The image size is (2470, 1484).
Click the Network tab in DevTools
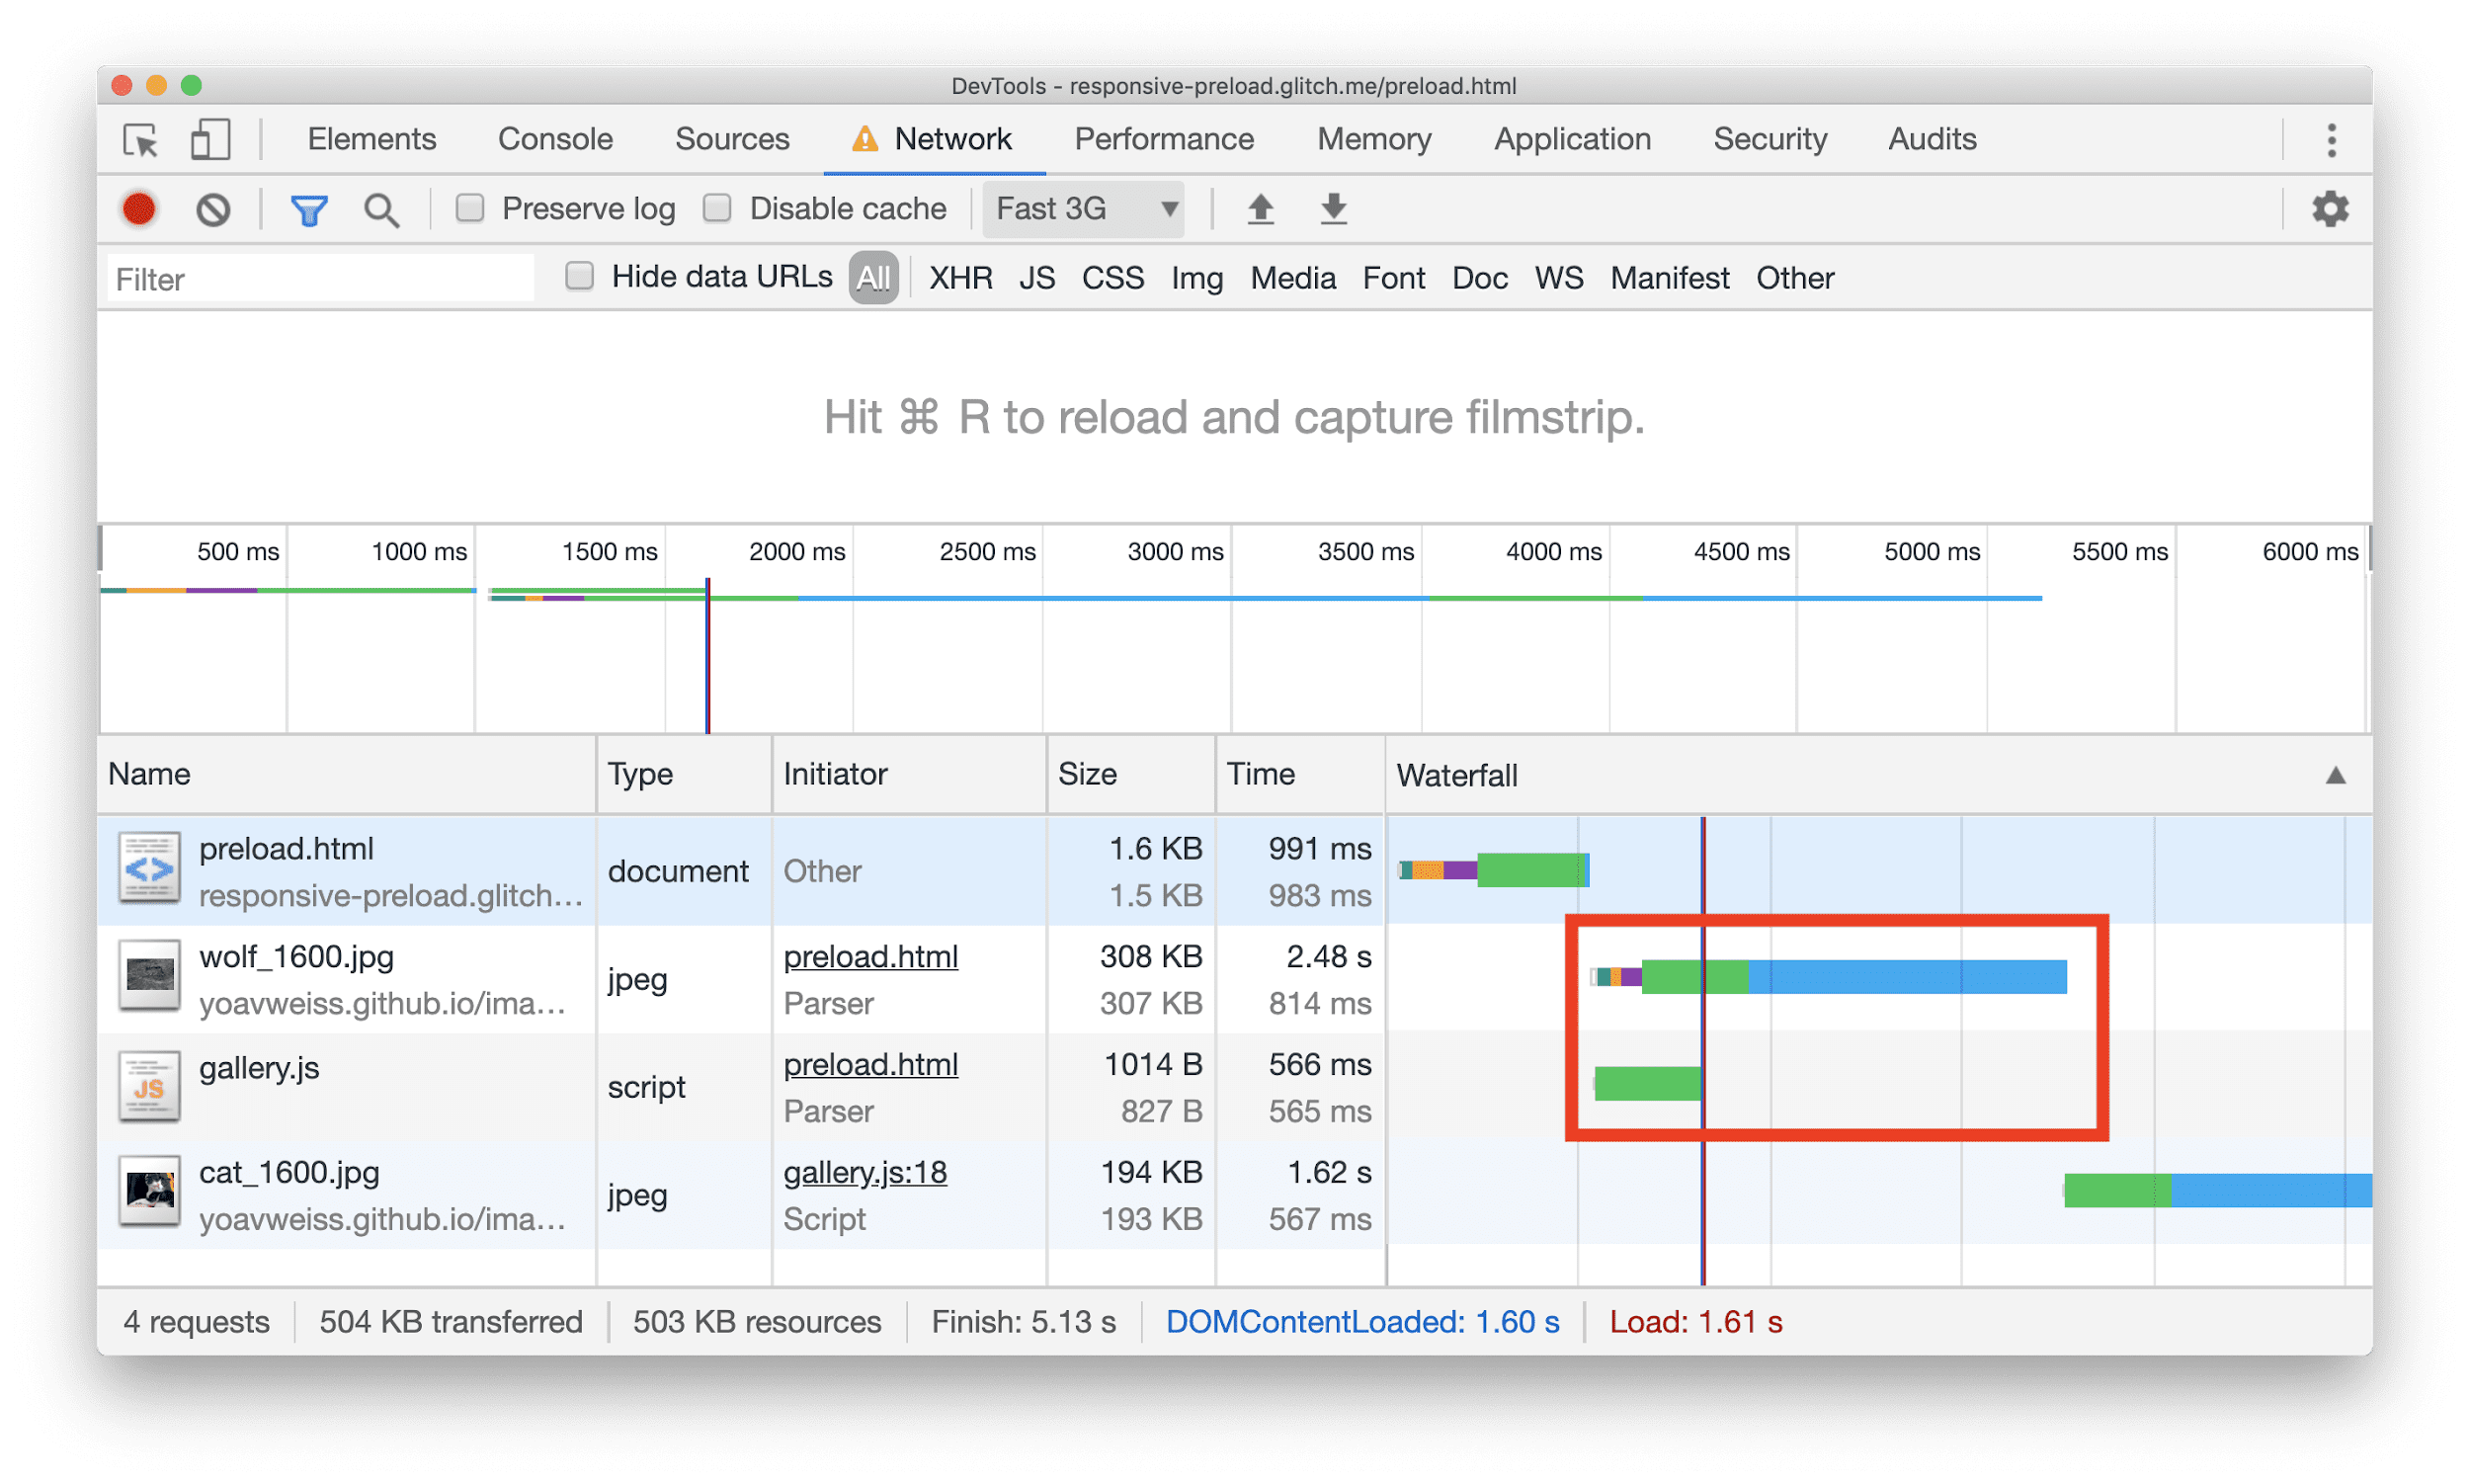pyautogui.click(x=952, y=137)
